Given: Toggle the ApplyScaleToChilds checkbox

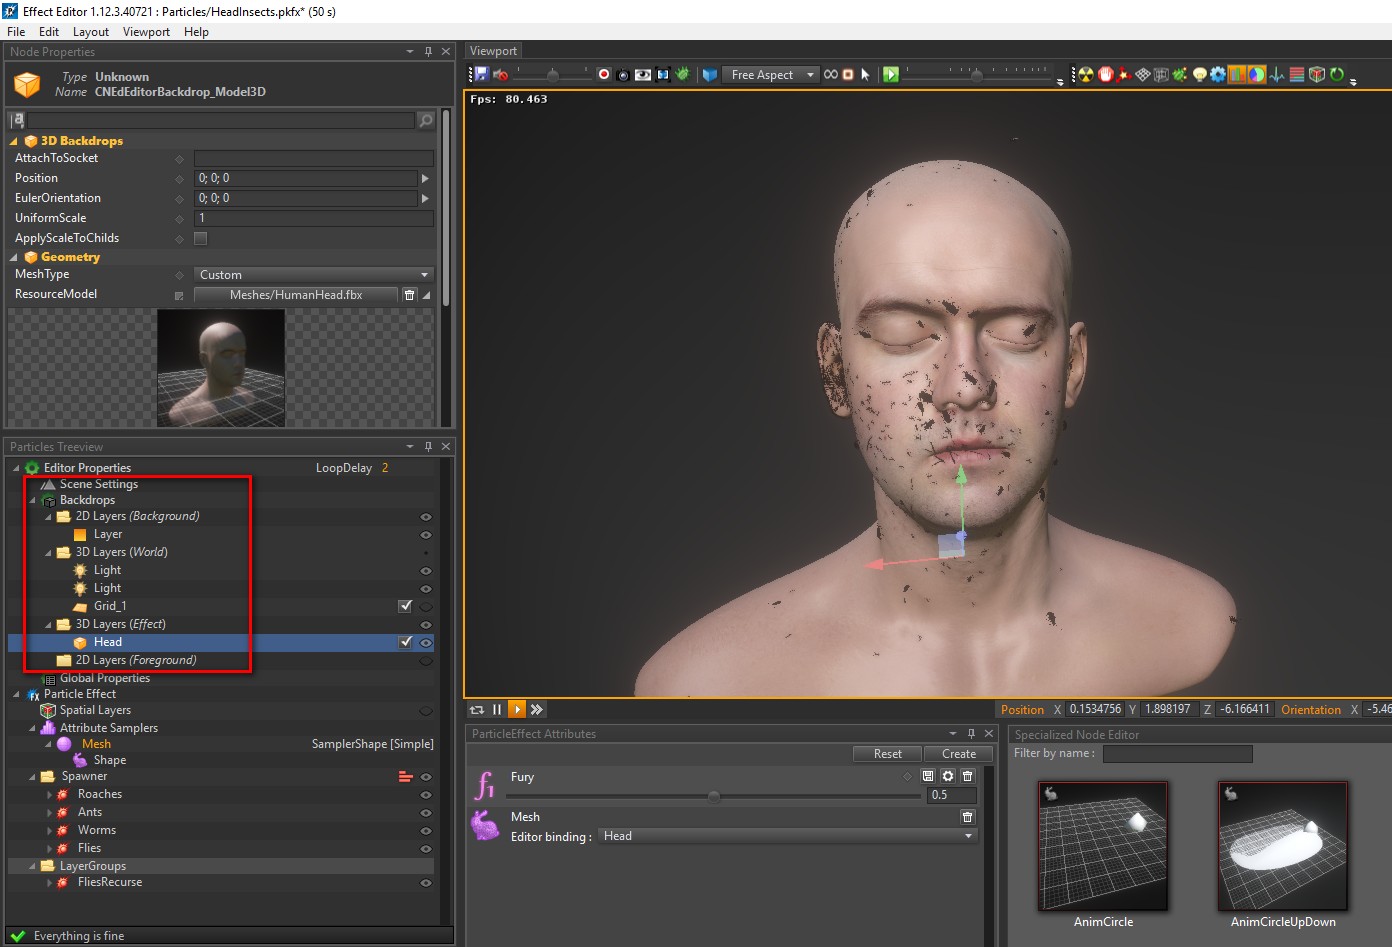Looking at the screenshot, I should pyautogui.click(x=200, y=238).
